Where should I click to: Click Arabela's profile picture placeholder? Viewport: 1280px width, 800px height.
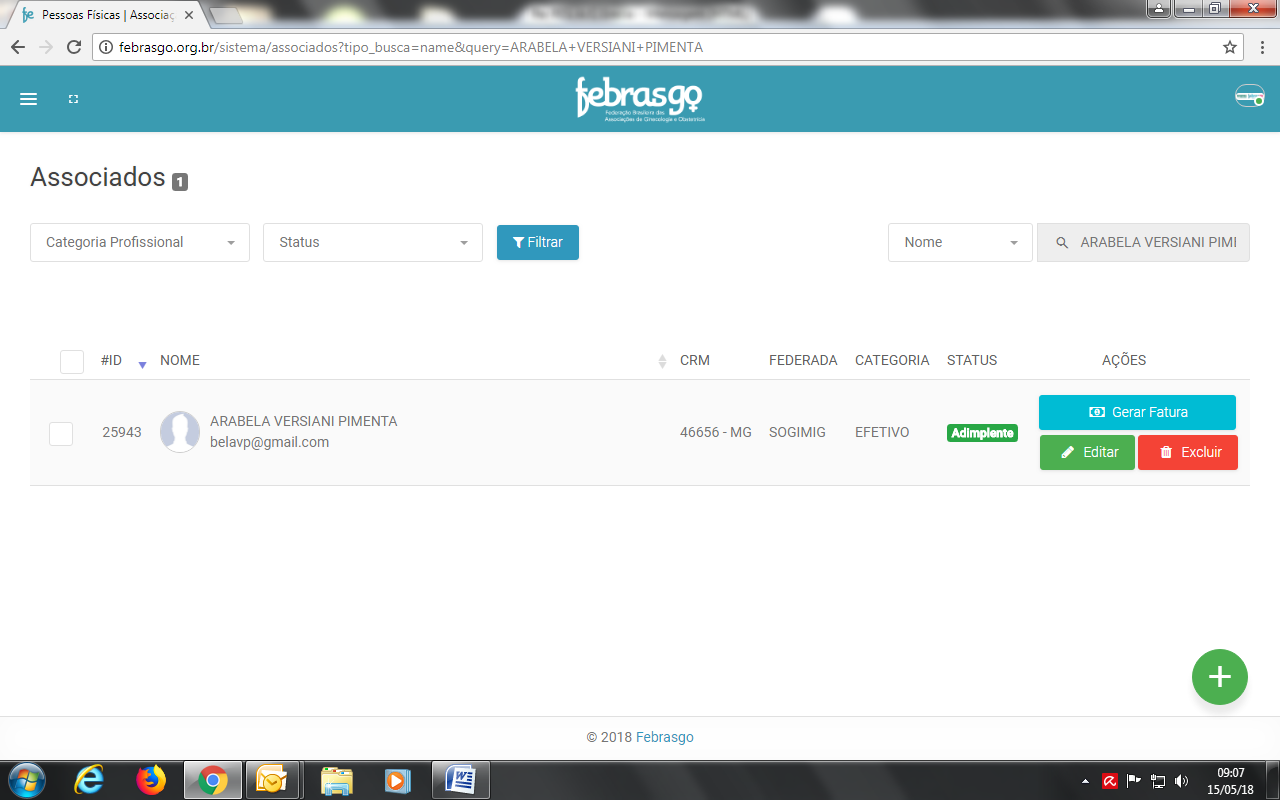click(x=180, y=432)
